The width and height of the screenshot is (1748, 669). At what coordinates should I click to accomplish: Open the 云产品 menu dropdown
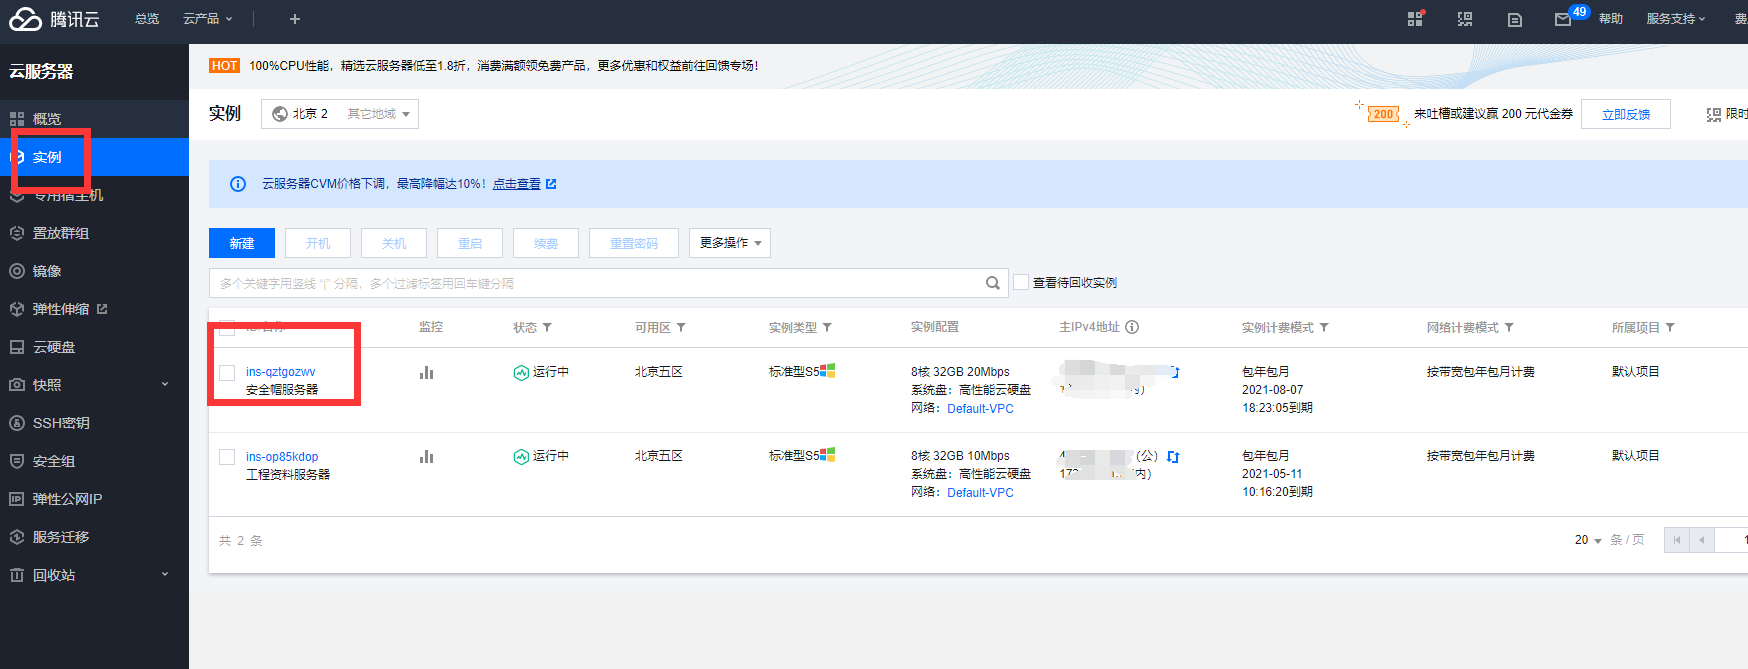coord(207,19)
